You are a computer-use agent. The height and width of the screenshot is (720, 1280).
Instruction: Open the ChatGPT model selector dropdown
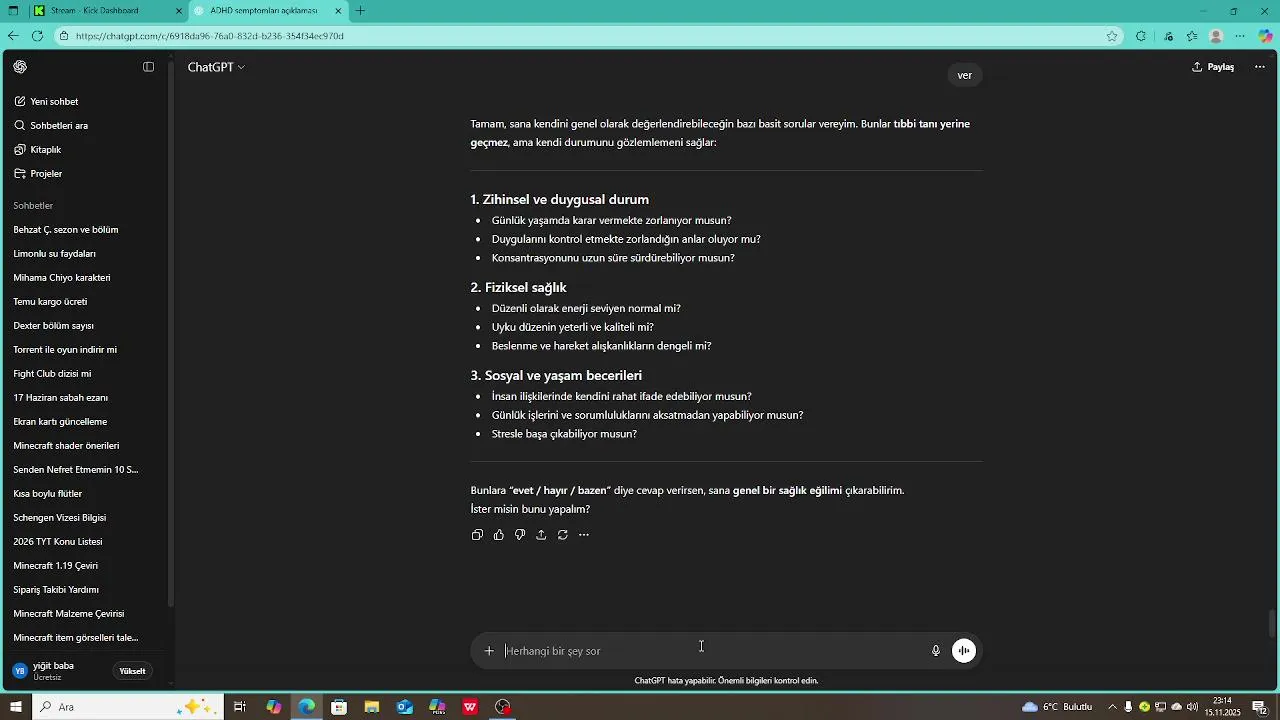pos(216,67)
